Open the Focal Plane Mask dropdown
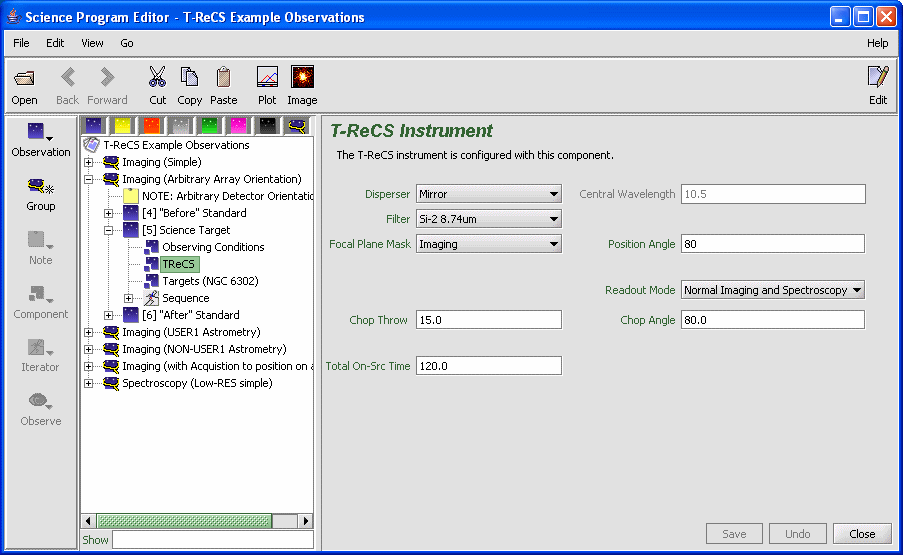This screenshot has height=555, width=903. (488, 244)
